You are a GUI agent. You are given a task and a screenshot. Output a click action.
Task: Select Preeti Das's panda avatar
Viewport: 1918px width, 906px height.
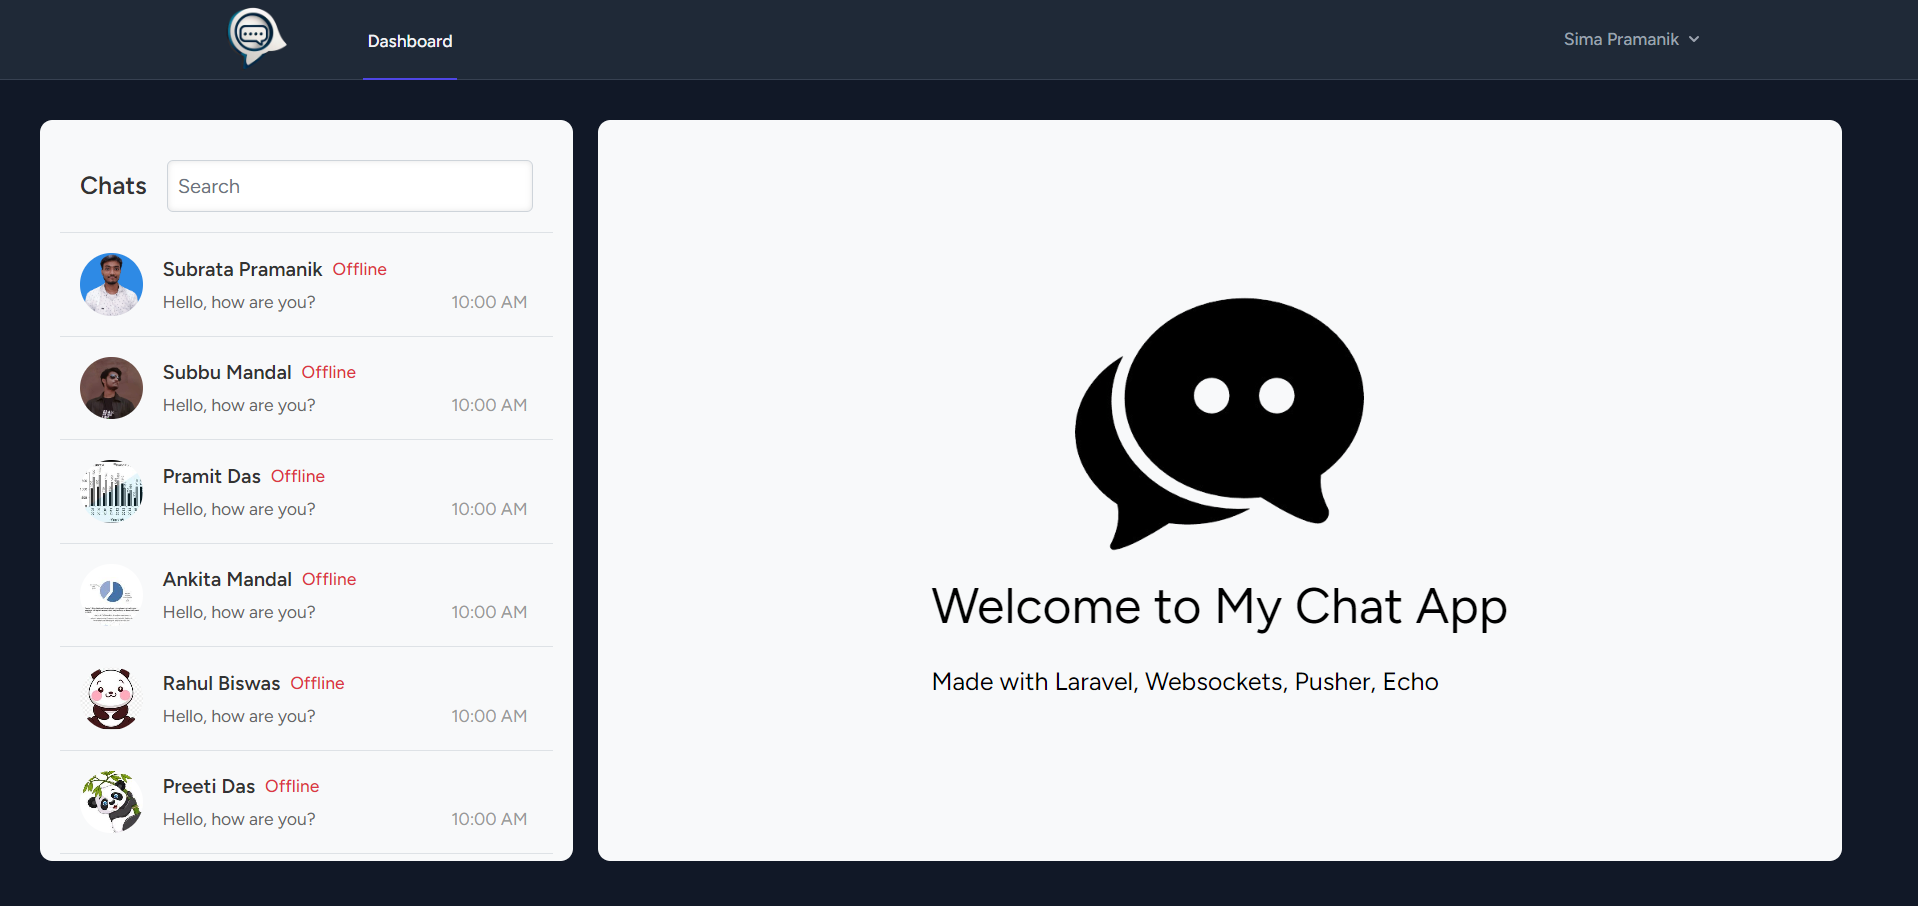(x=111, y=801)
